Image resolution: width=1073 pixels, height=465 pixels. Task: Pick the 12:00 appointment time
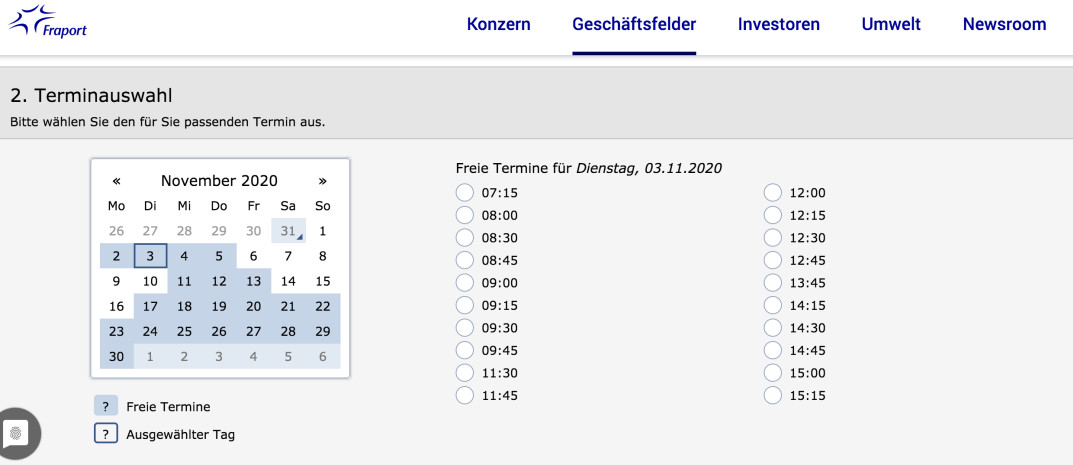click(772, 192)
